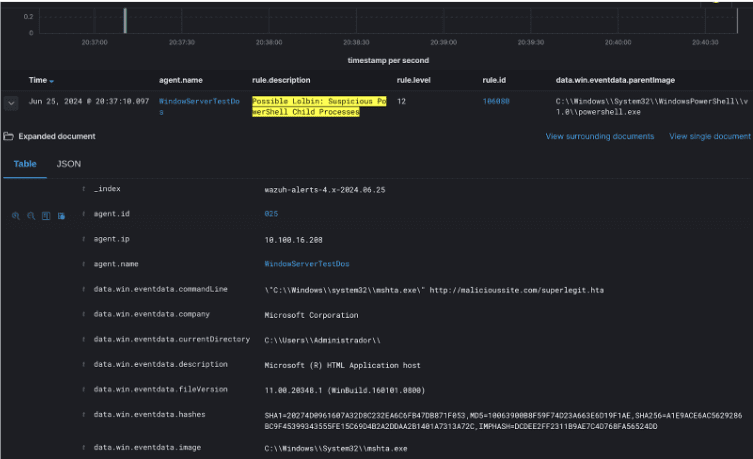Click the rule.level column header
753x459 pixels.
point(413,79)
